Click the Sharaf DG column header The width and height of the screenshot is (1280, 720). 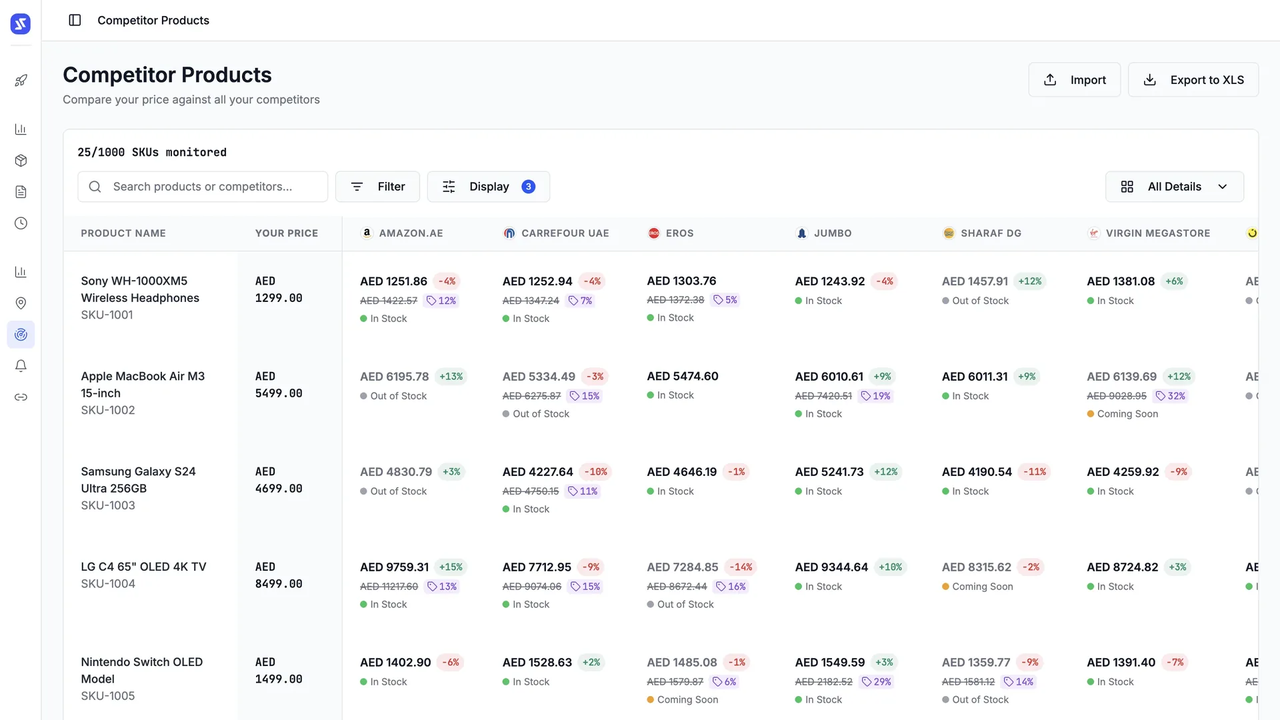click(982, 233)
